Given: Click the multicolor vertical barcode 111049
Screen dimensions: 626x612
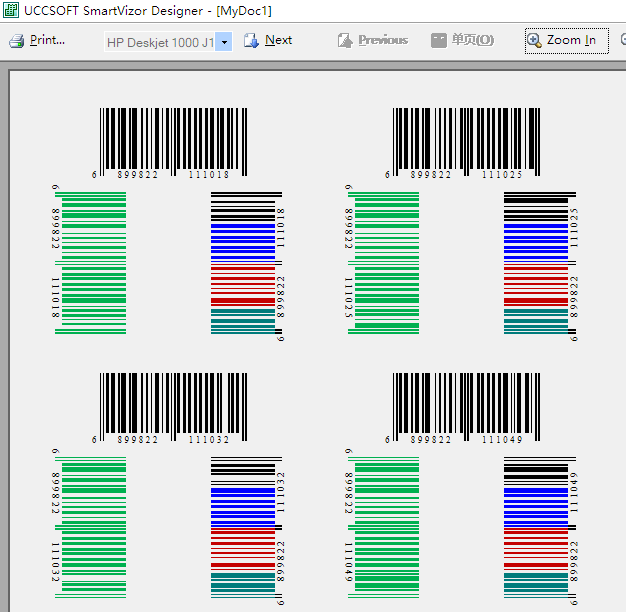Looking at the screenshot, I should point(541,531).
